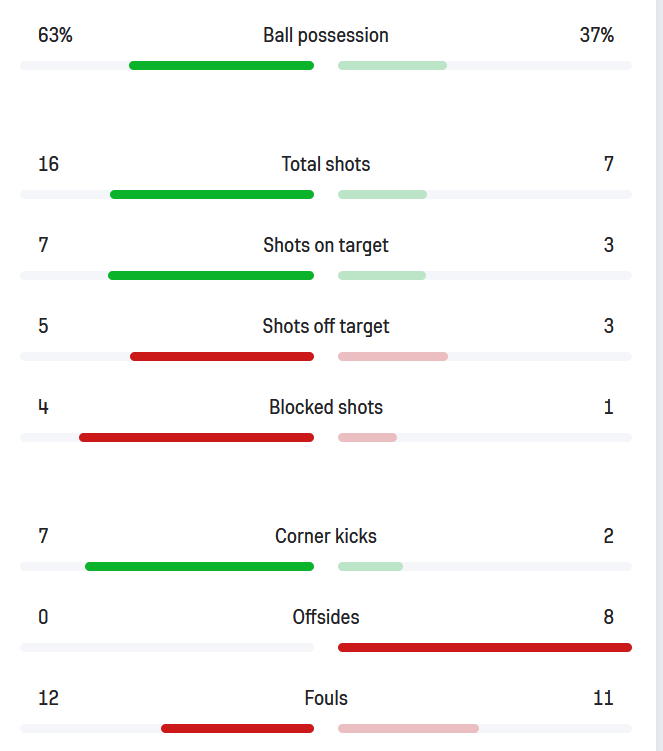Image resolution: width=663 pixels, height=751 pixels.
Task: Click the away 37% possession value
Action: (x=596, y=36)
